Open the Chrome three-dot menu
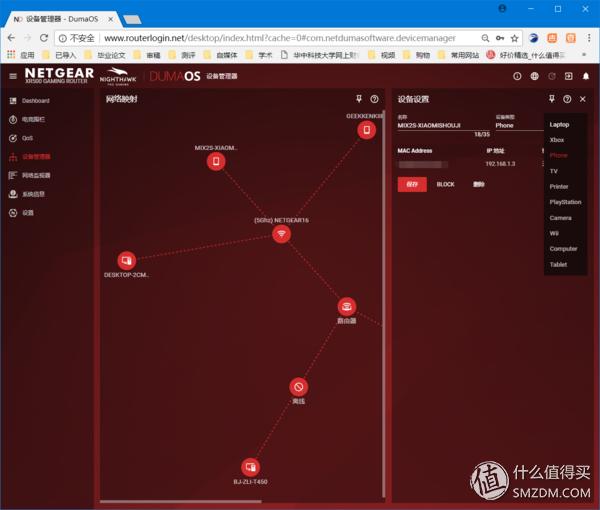This screenshot has width=600, height=510. 589,38
